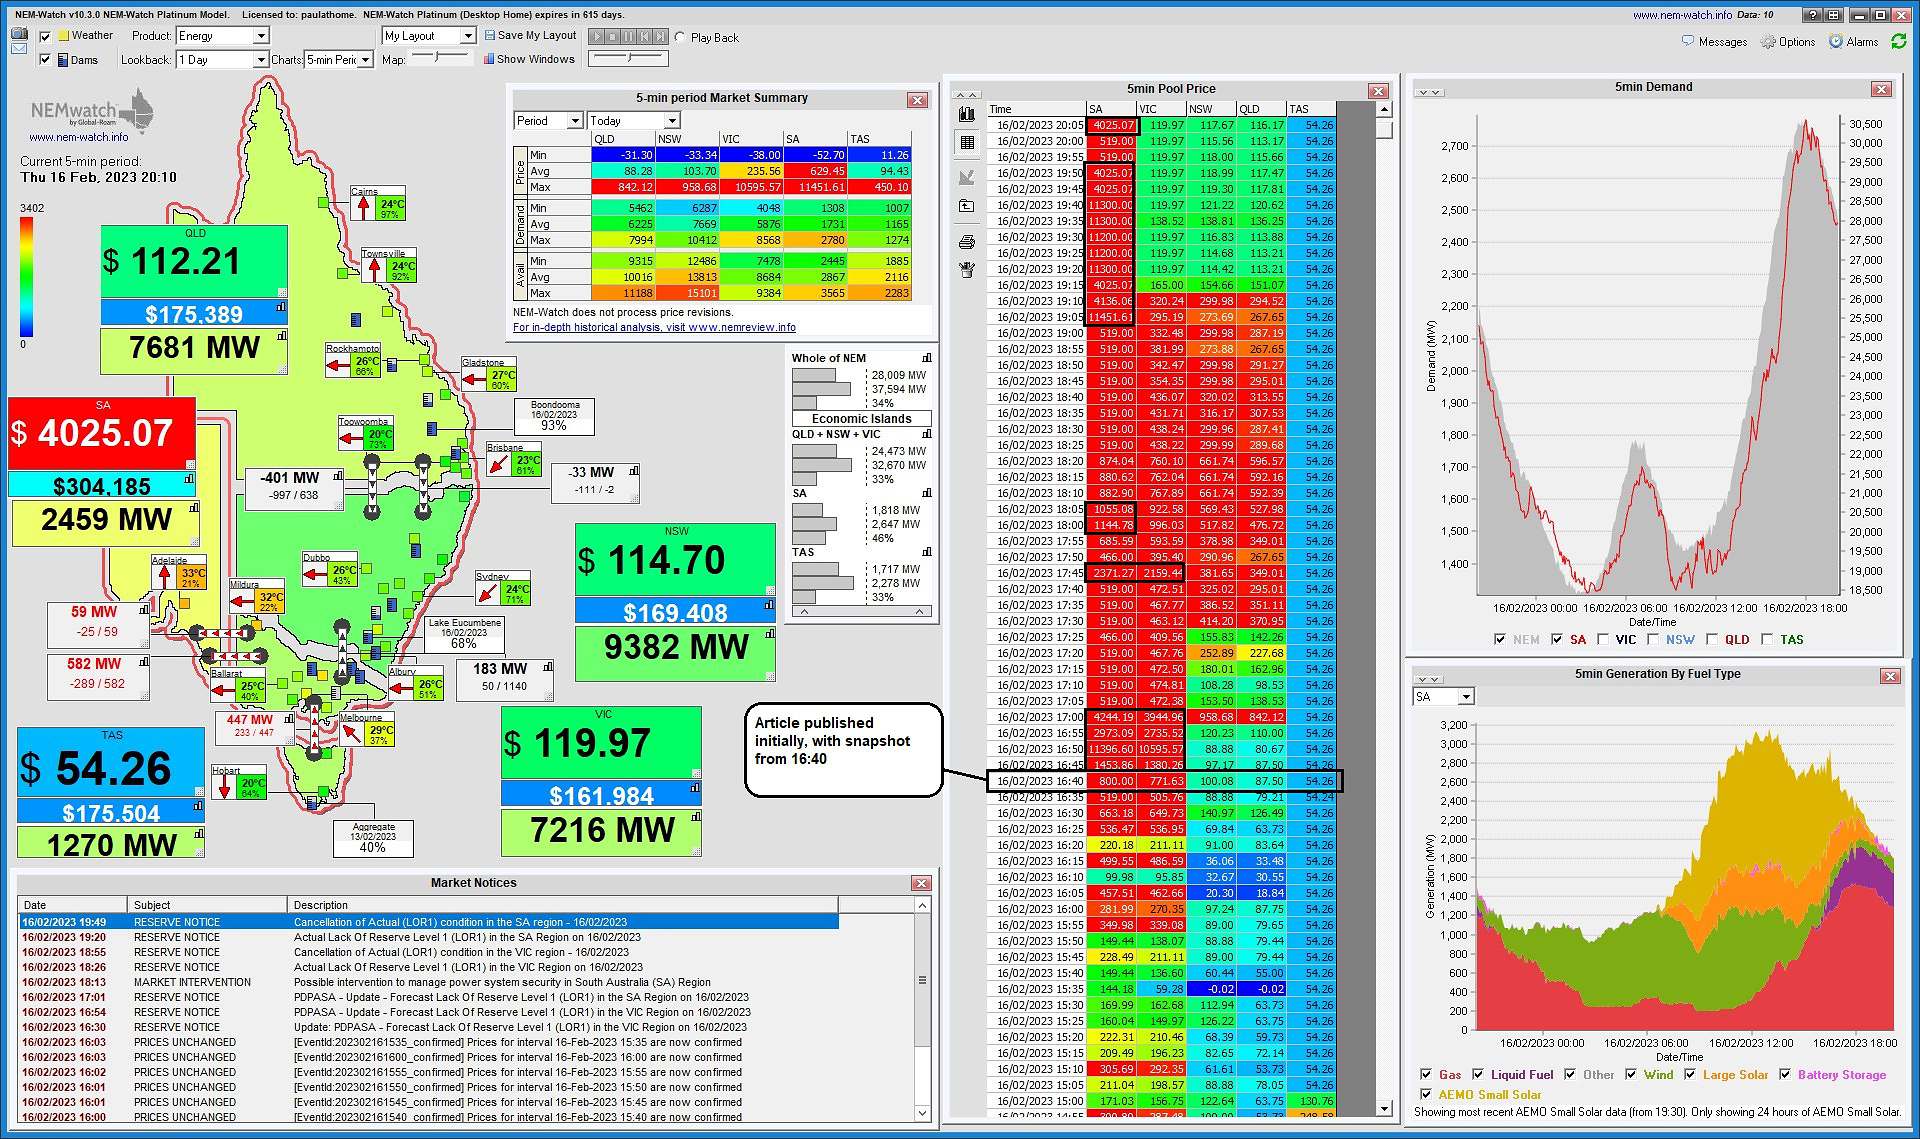Check QLD in 5min Demand legend
Viewport: 1920px width, 1139px height.
coord(1711,639)
